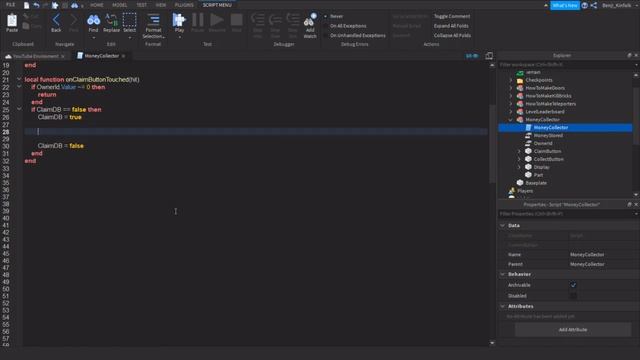This screenshot has width=640, height=360.
Task: Click the HowToMakeDoors model icon
Action: [x=520, y=88]
